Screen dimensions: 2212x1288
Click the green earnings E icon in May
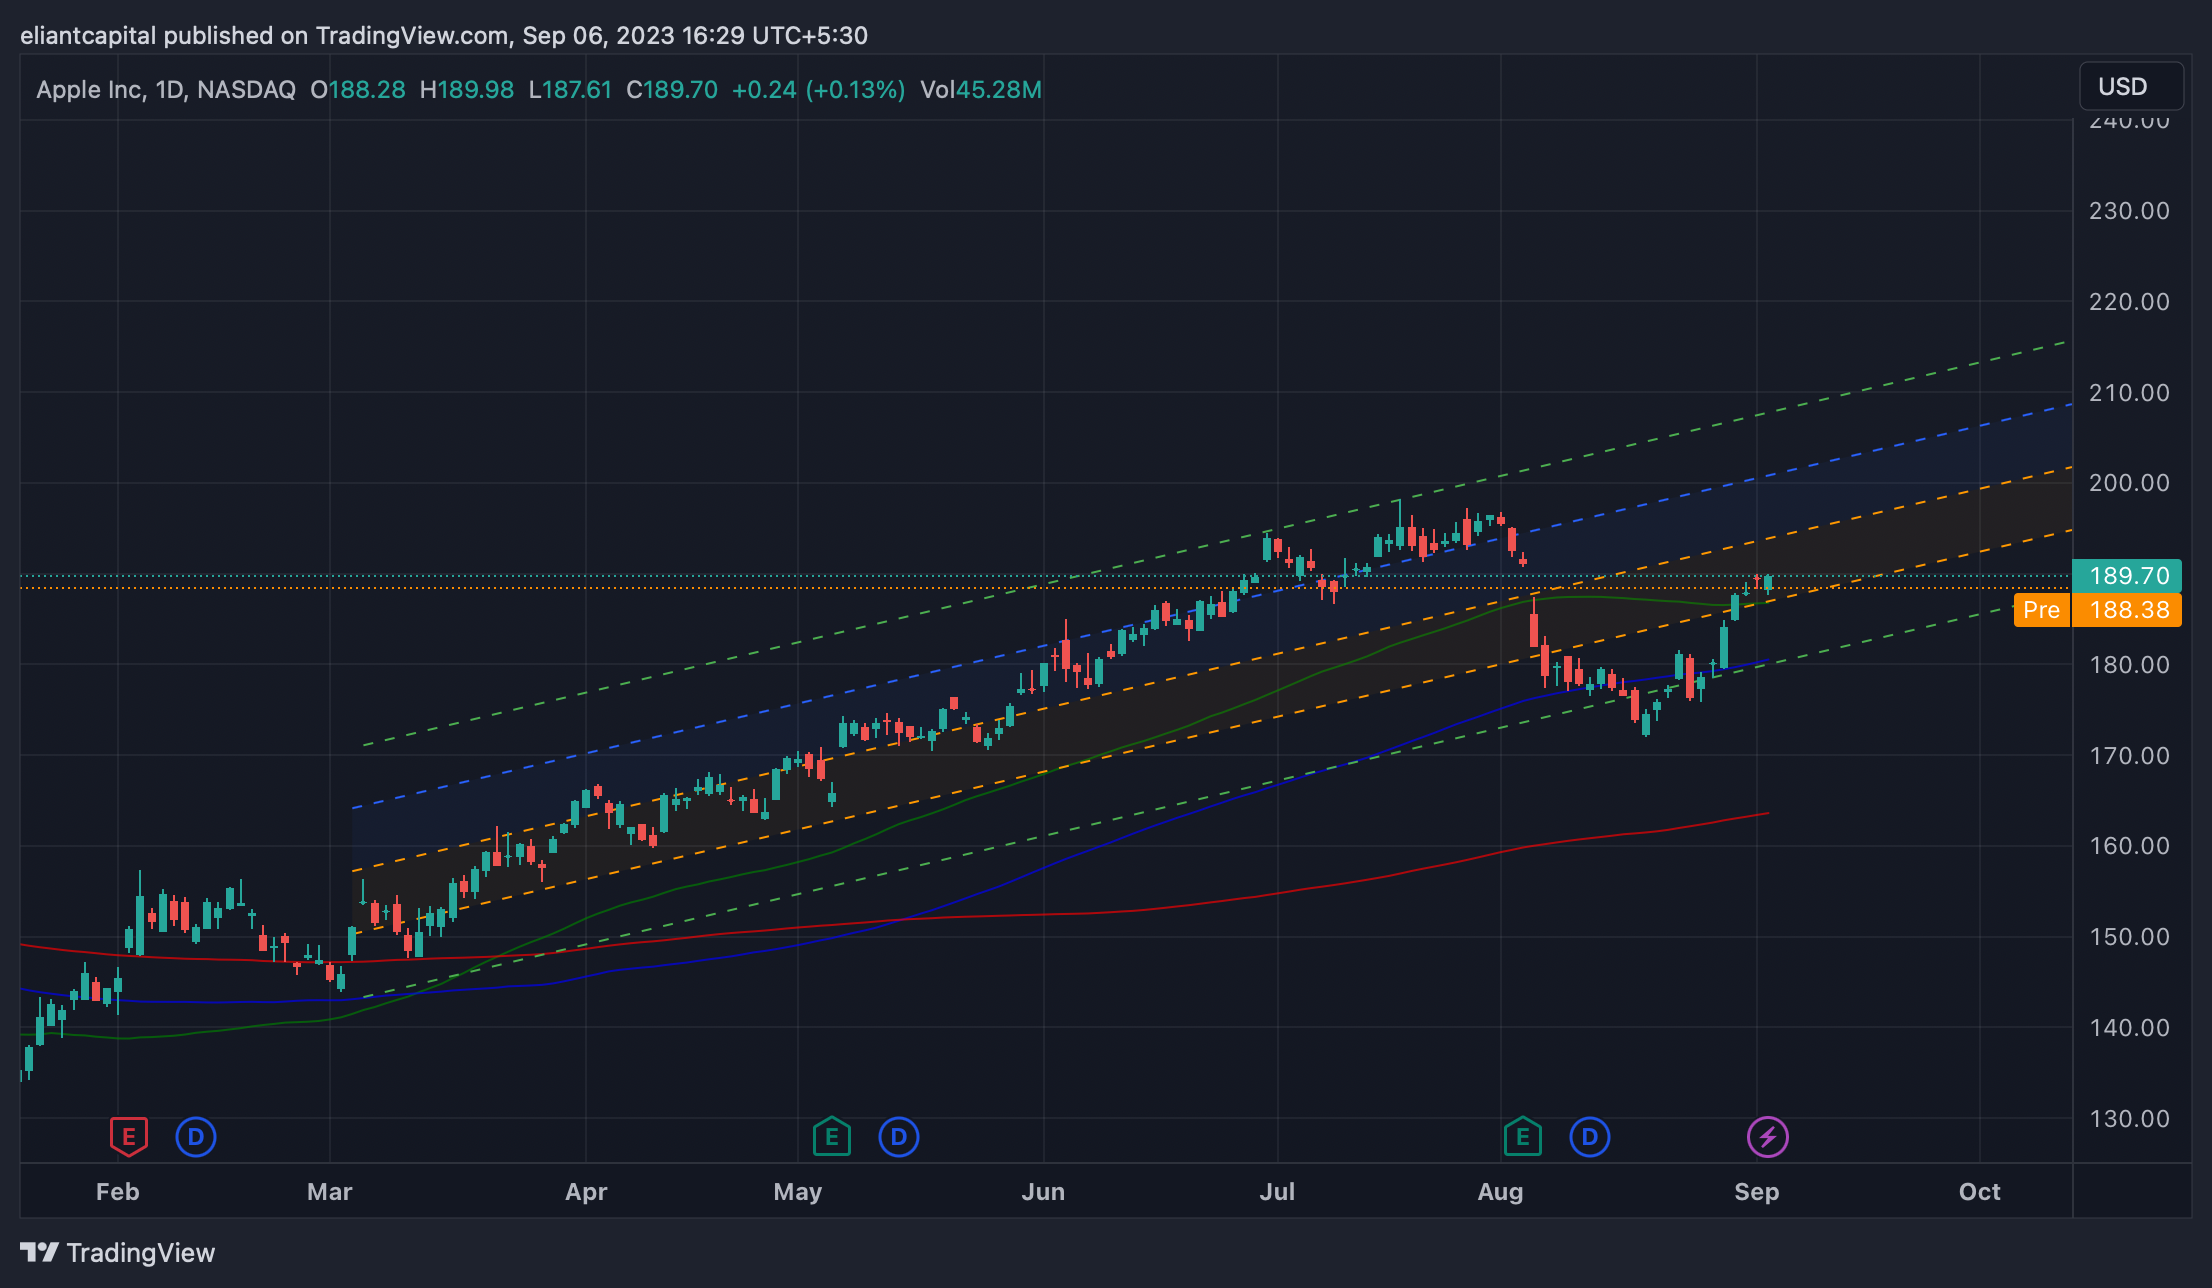pos(831,1137)
